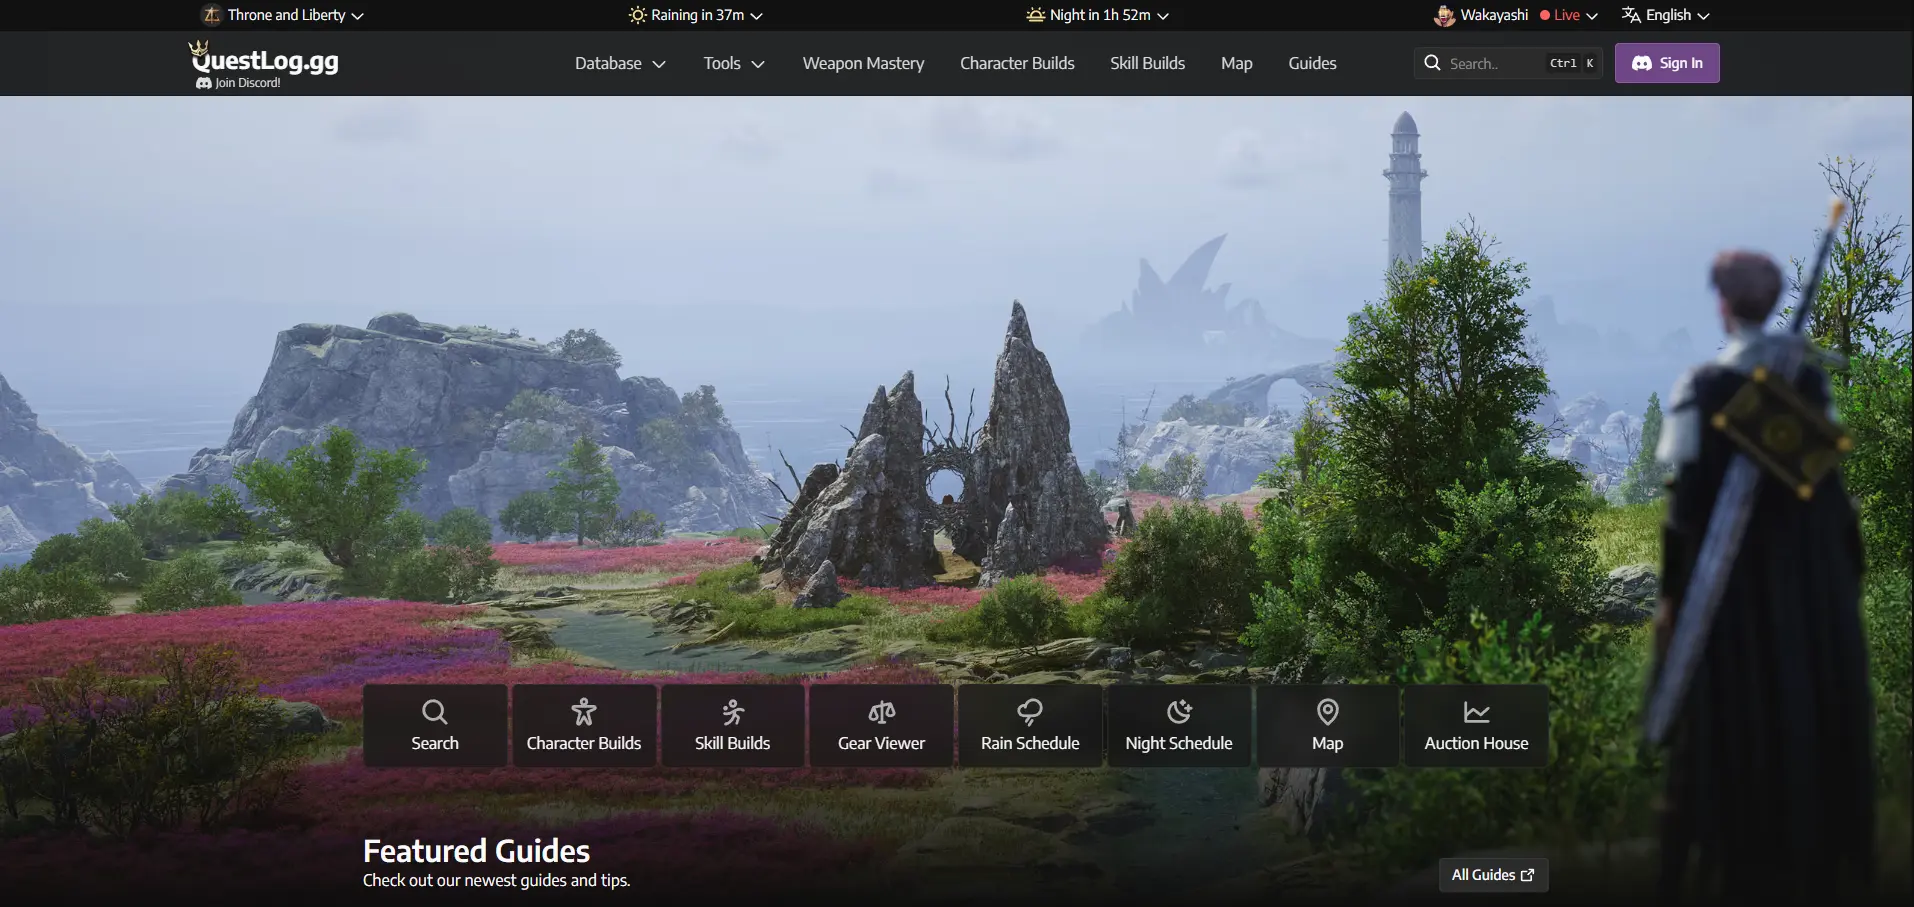Open the Guides menu item
The image size is (1914, 907).
coord(1312,63)
